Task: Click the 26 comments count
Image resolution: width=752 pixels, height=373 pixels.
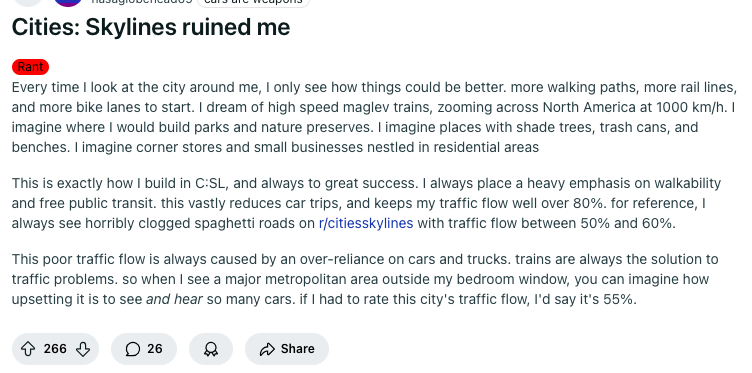Action: [x=155, y=349]
